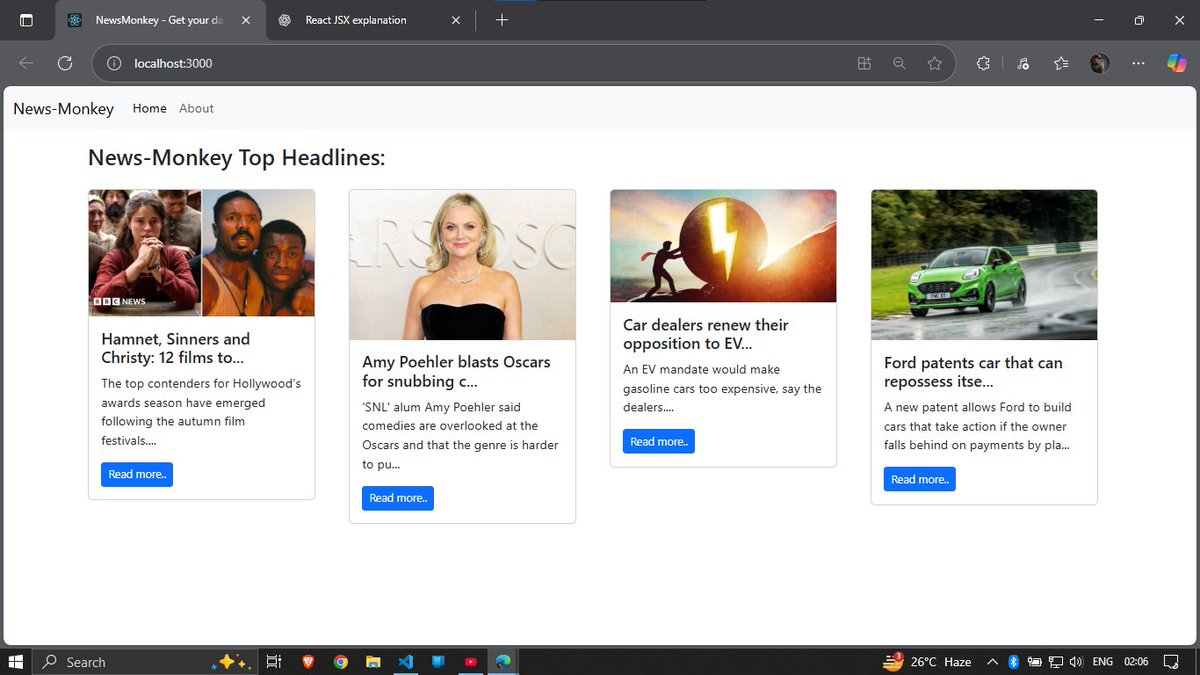
Task: Switch to React JSX explanation tab
Action: click(370, 20)
